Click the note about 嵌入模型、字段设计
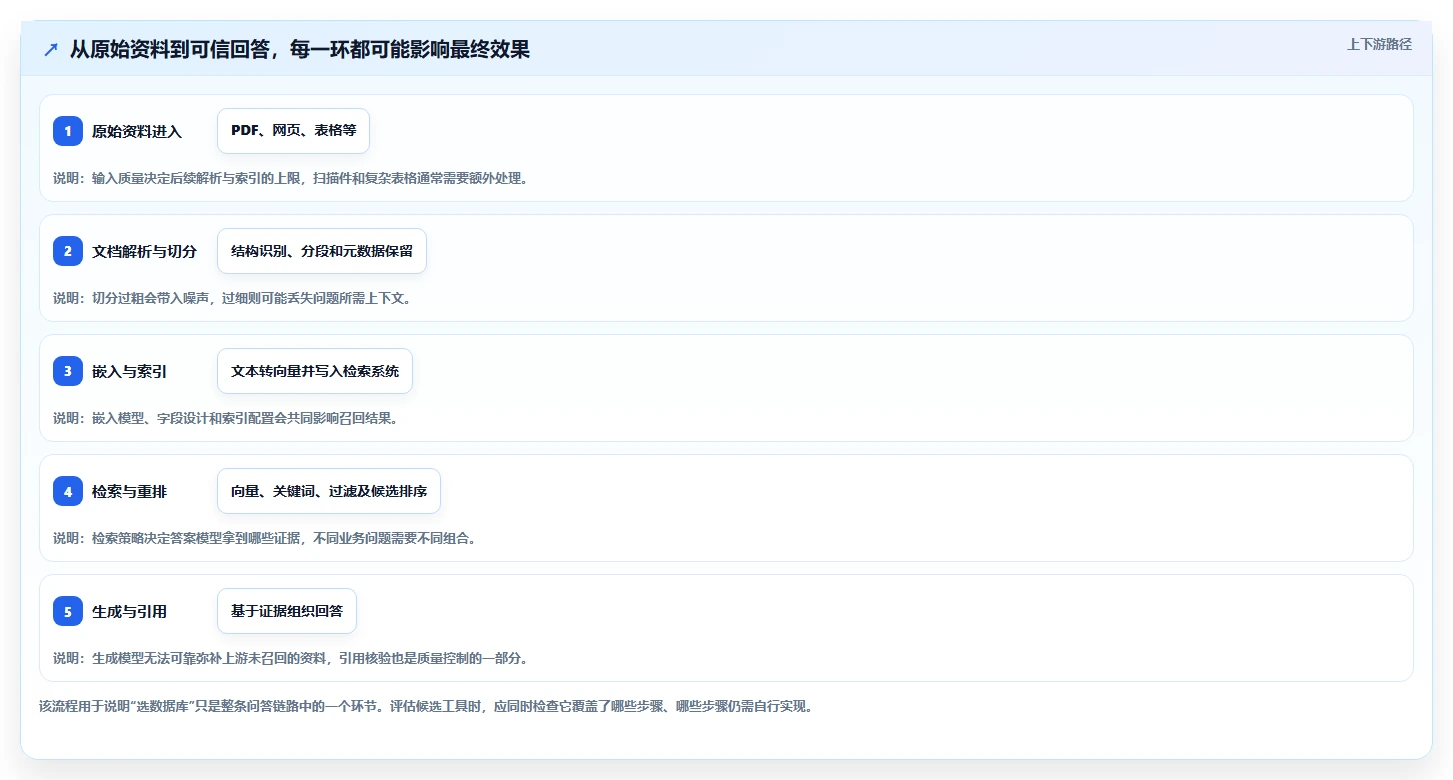 pos(226,418)
